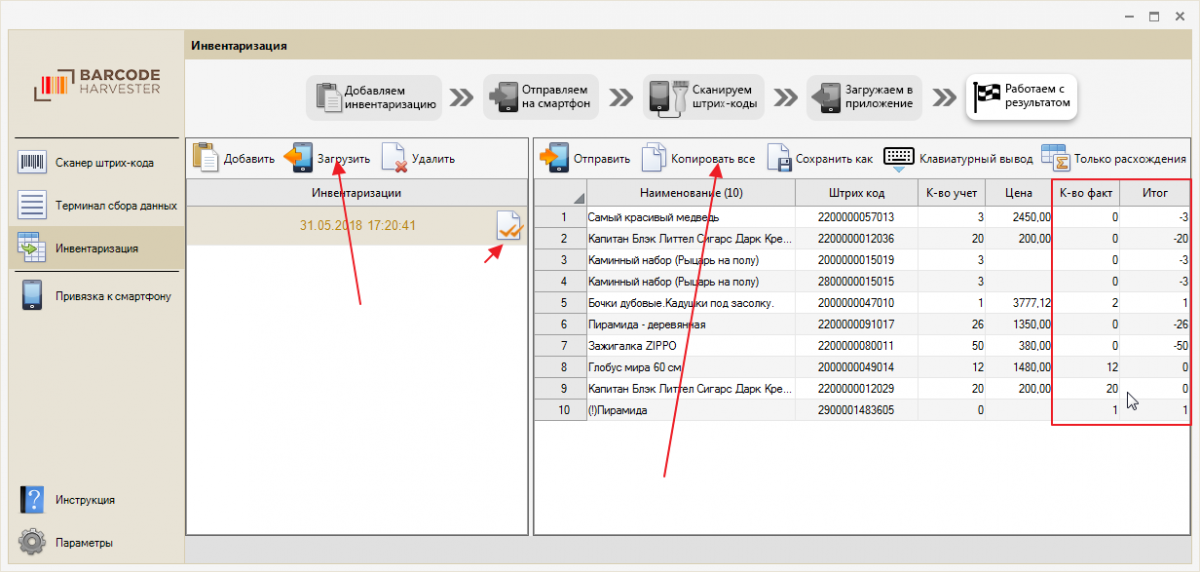Click the checkmark document icon on inventory entry
Viewport: 1200px width, 572px height.
point(509,226)
